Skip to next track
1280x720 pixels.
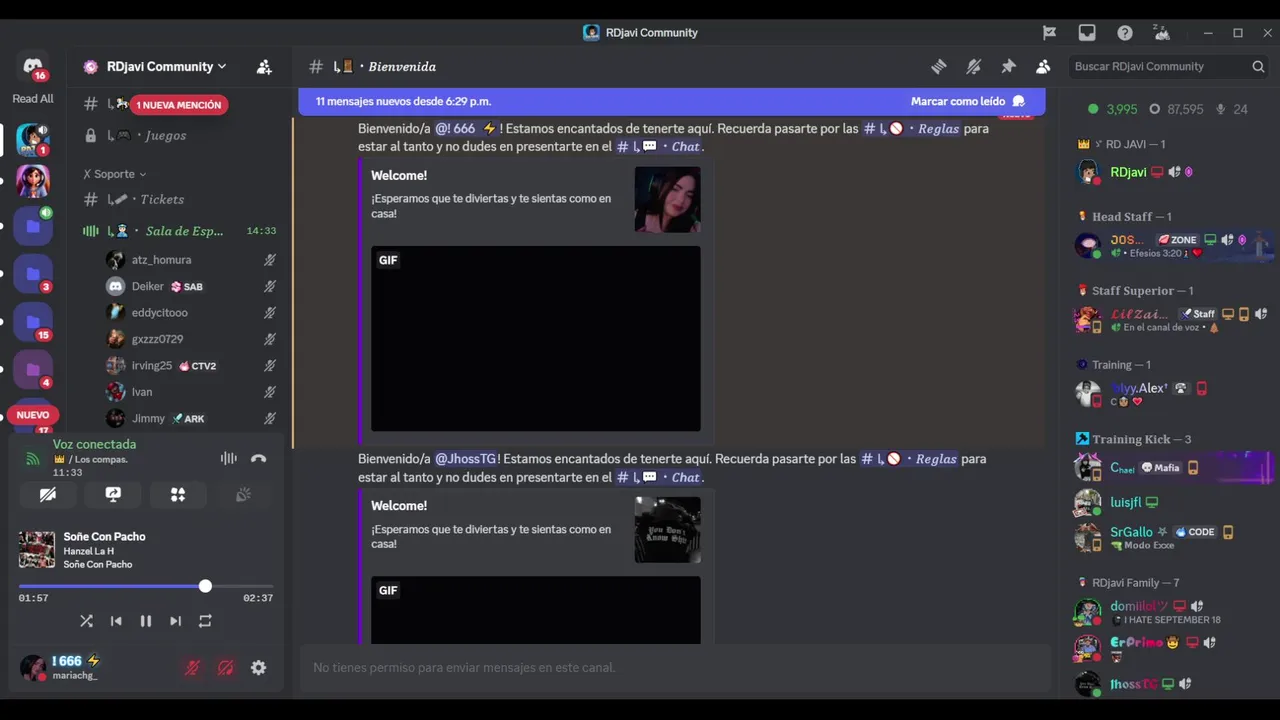click(x=175, y=621)
